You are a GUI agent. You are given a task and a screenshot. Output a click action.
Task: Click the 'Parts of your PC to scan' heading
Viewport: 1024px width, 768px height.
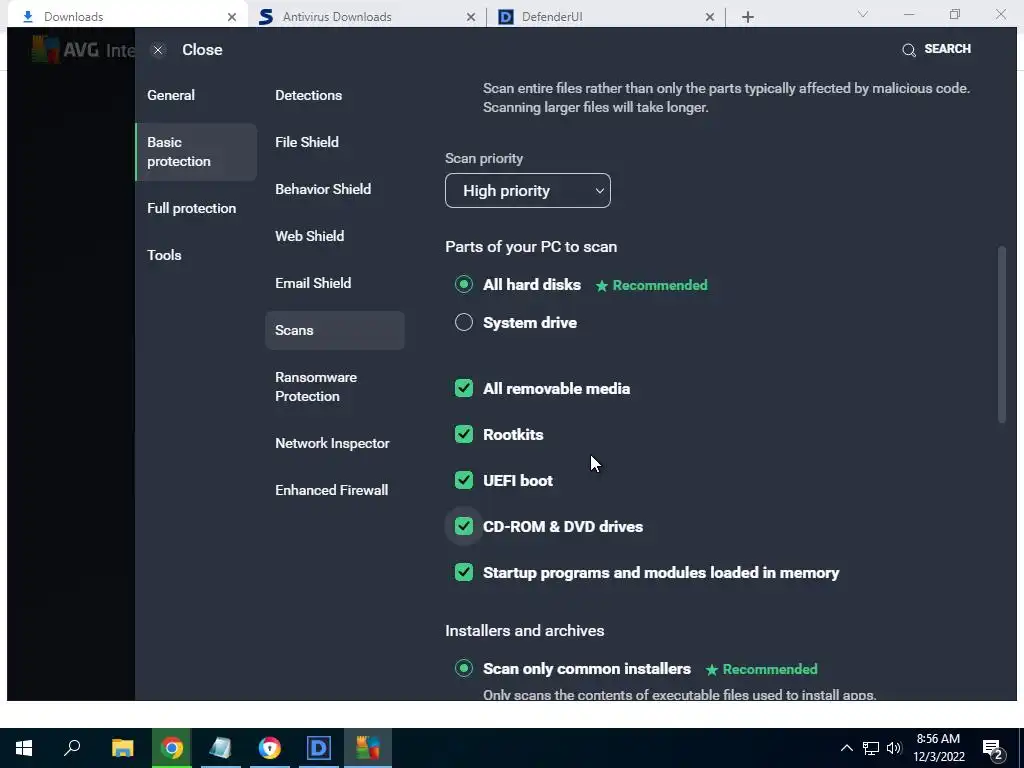(531, 247)
